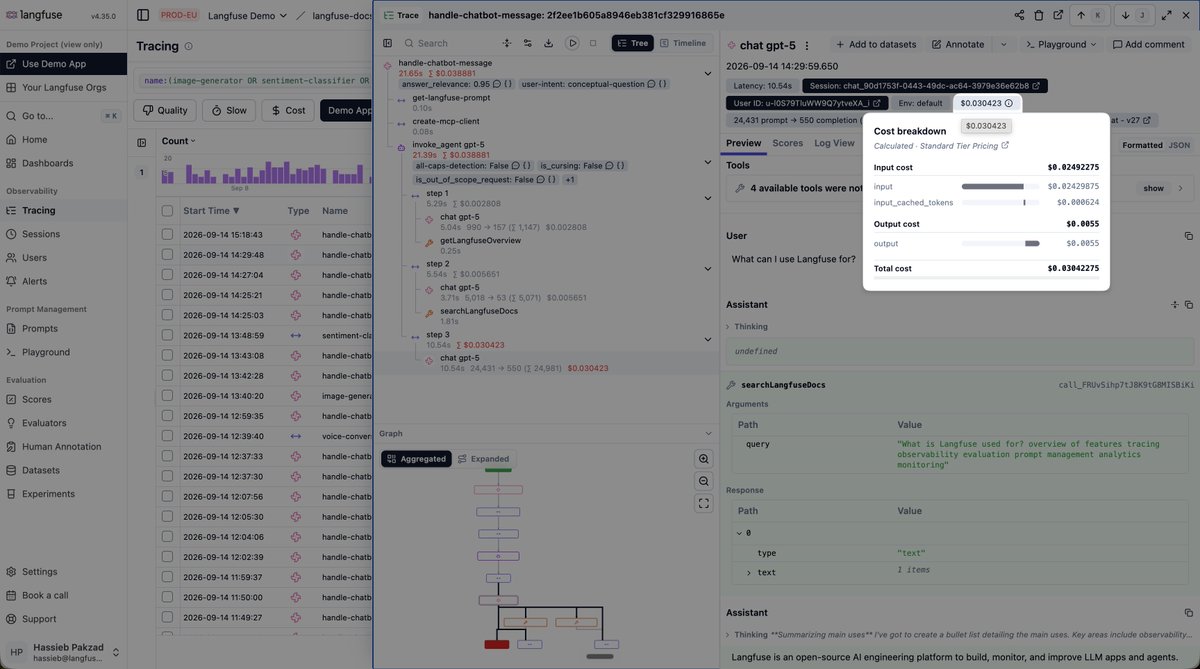This screenshot has width=1200, height=669.
Task: Open trace in new tab icon
Action: pyautogui.click(x=1057, y=15)
